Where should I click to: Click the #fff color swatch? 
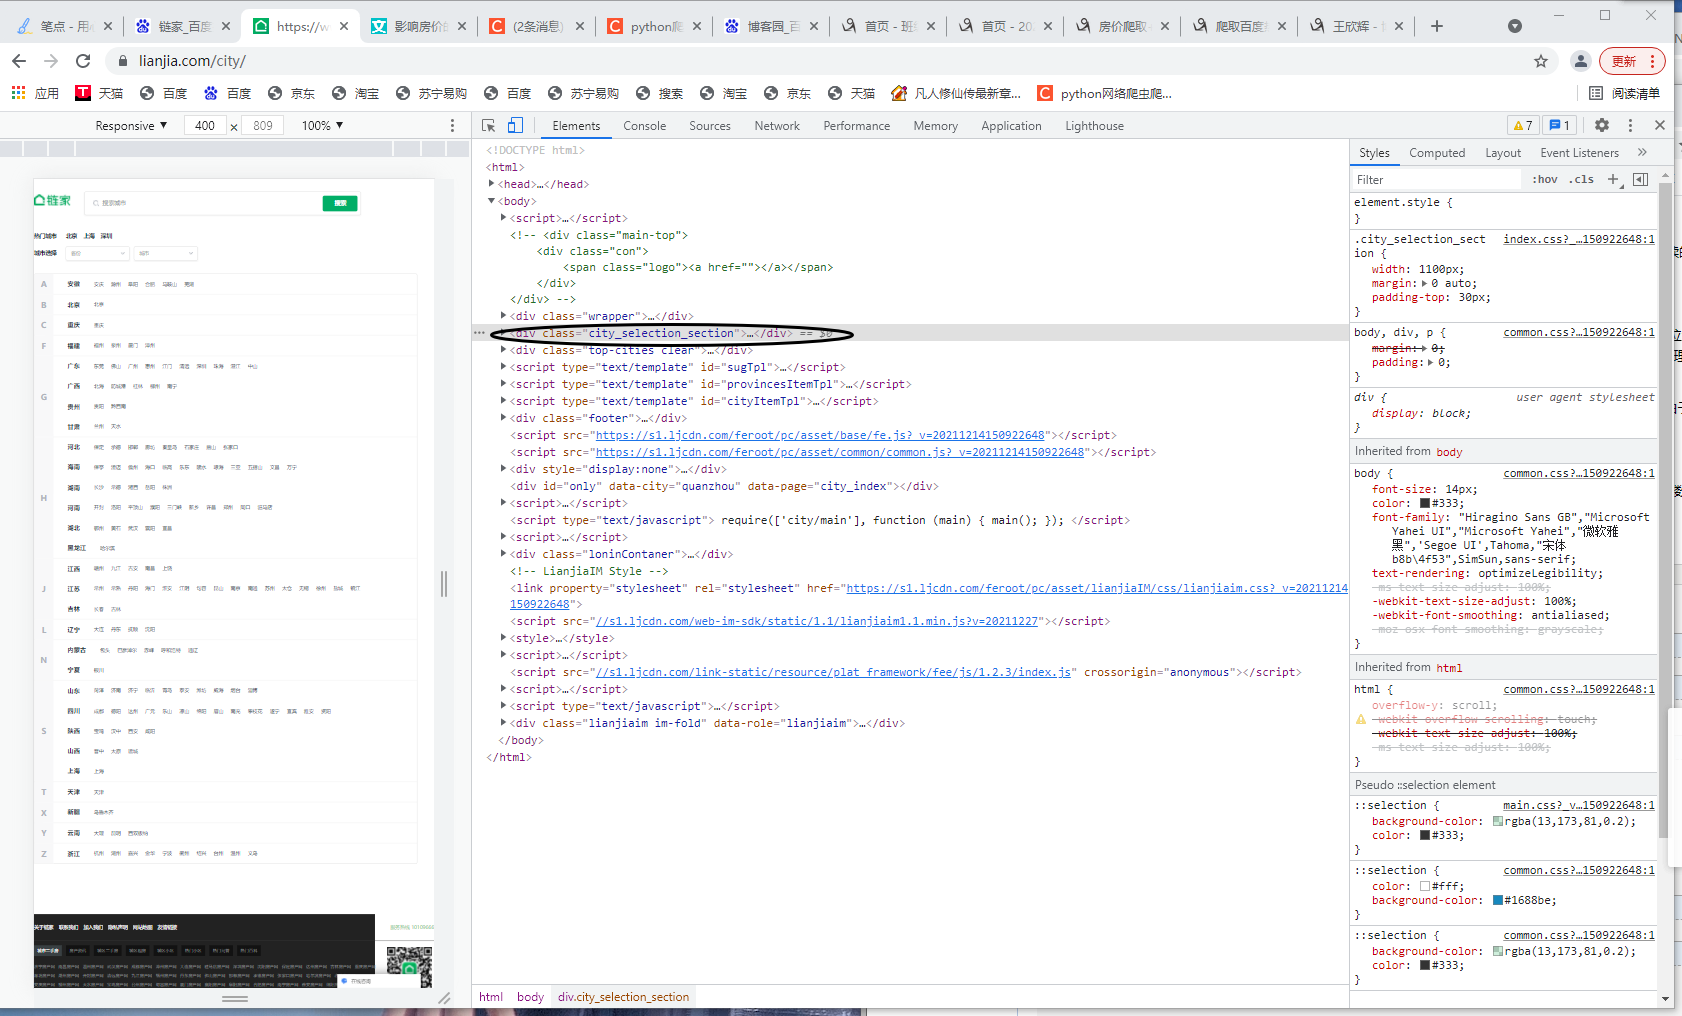click(1425, 886)
